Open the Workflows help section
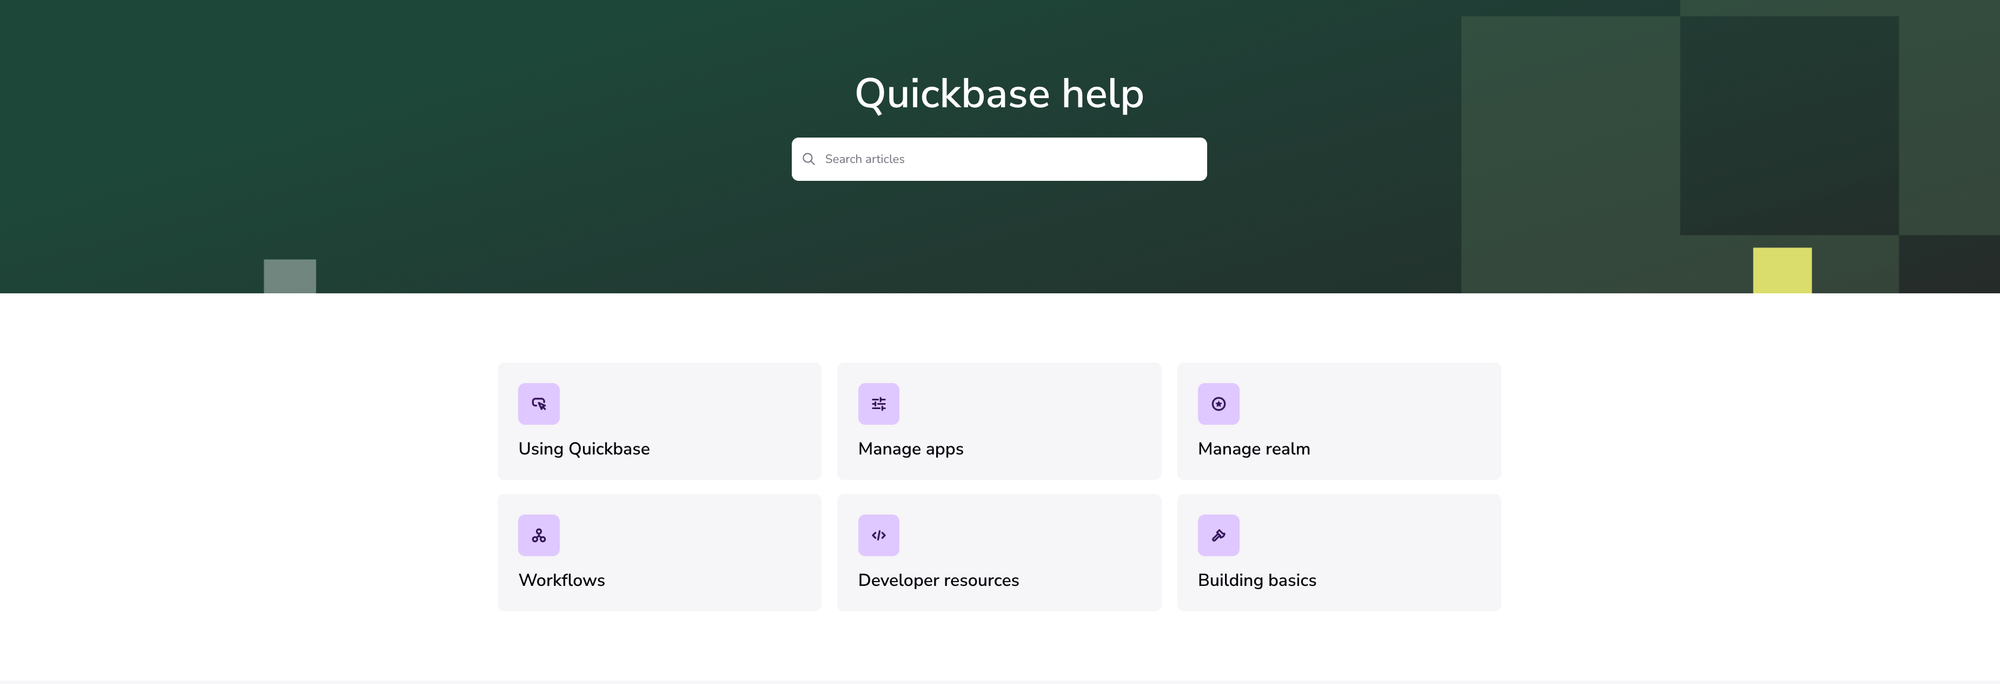Screen dimensions: 2000x684 660,552
